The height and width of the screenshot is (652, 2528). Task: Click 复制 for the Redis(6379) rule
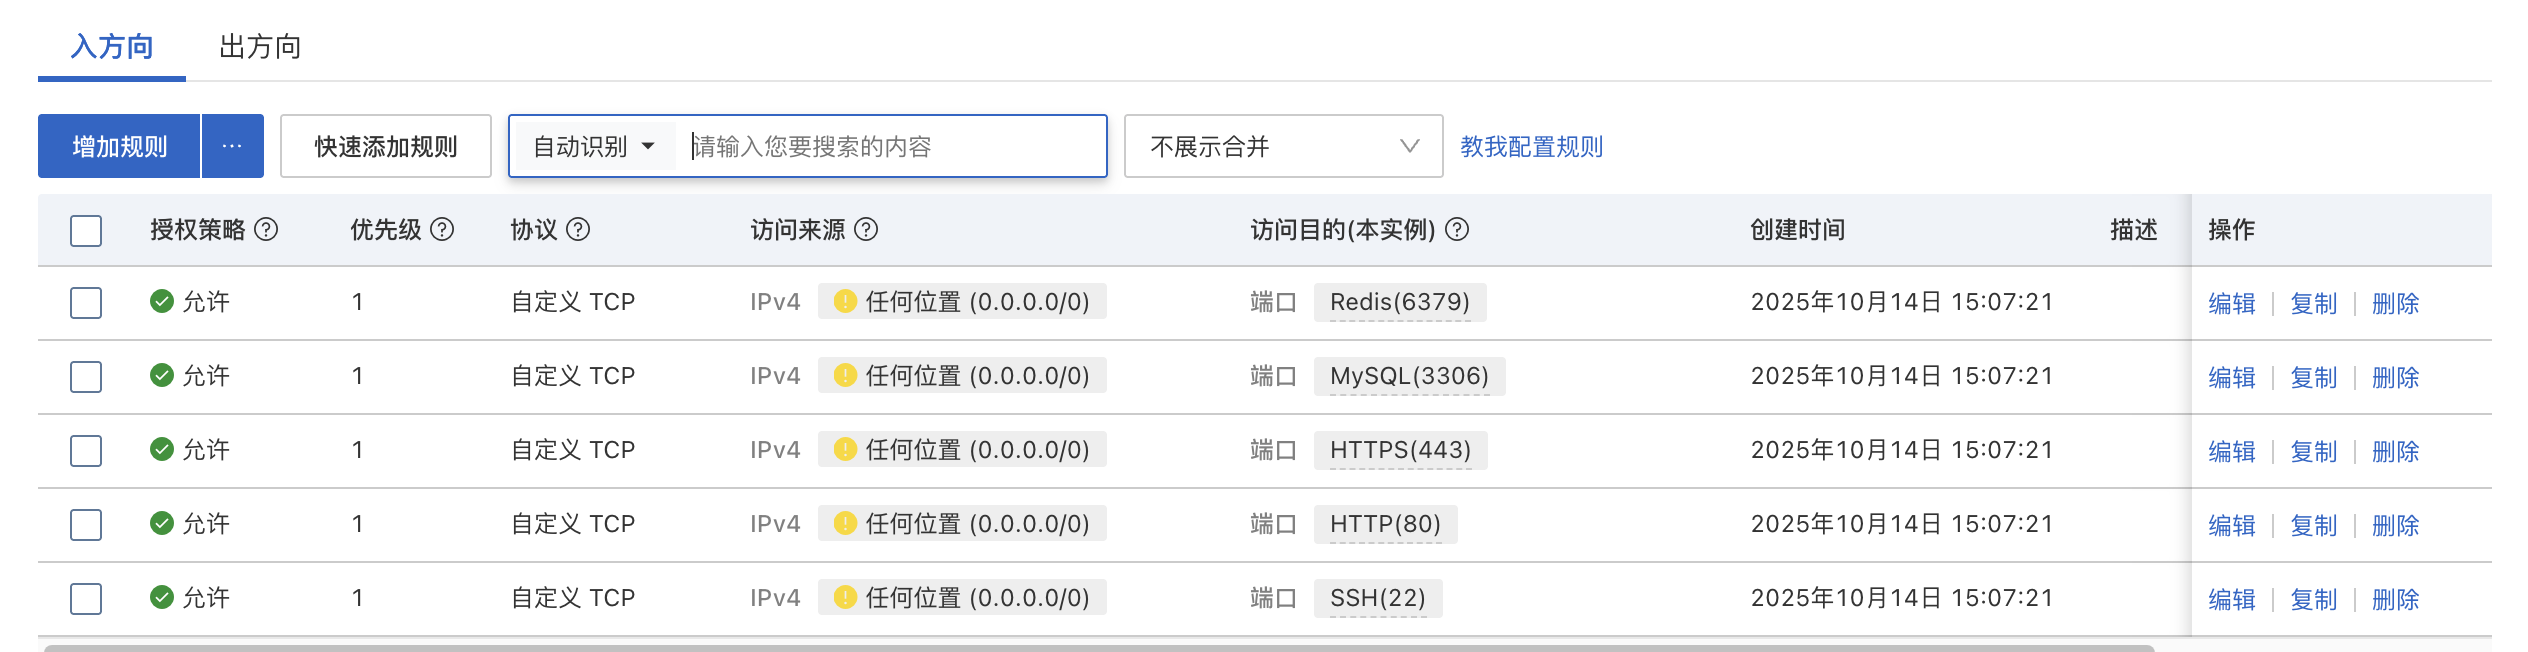point(2314,303)
